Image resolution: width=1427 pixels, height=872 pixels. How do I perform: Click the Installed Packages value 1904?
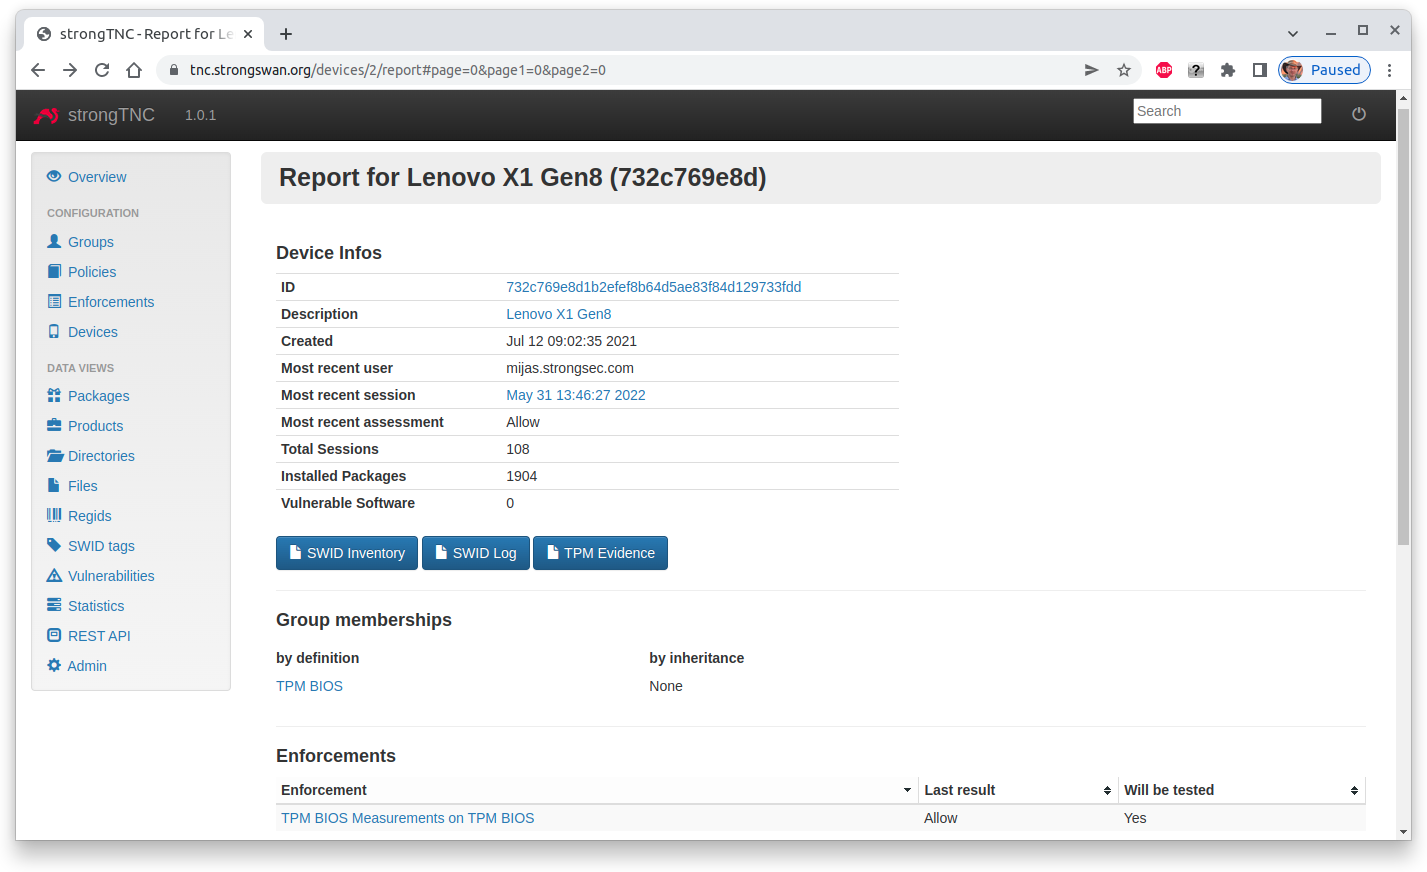[522, 476]
